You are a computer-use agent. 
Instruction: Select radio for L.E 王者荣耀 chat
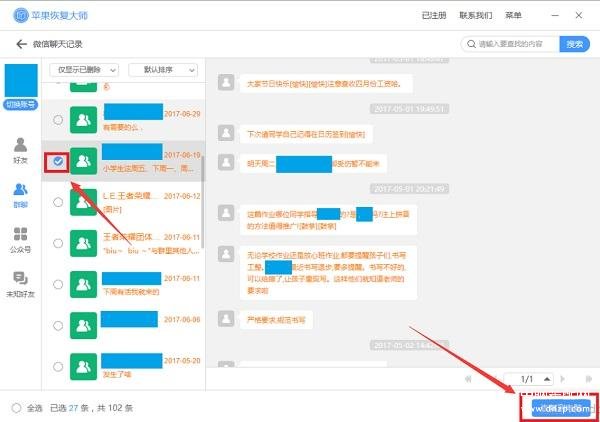coord(58,202)
